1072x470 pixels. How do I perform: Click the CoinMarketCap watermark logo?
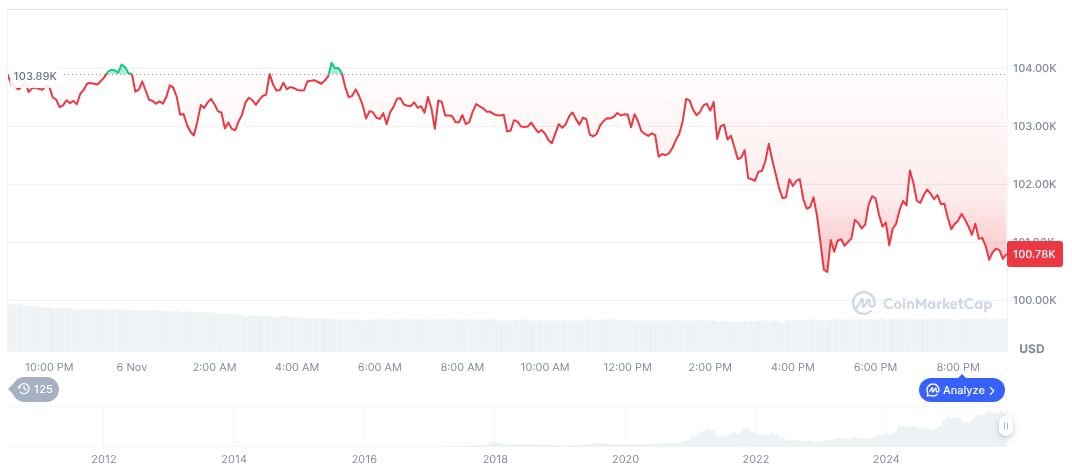[864, 302]
